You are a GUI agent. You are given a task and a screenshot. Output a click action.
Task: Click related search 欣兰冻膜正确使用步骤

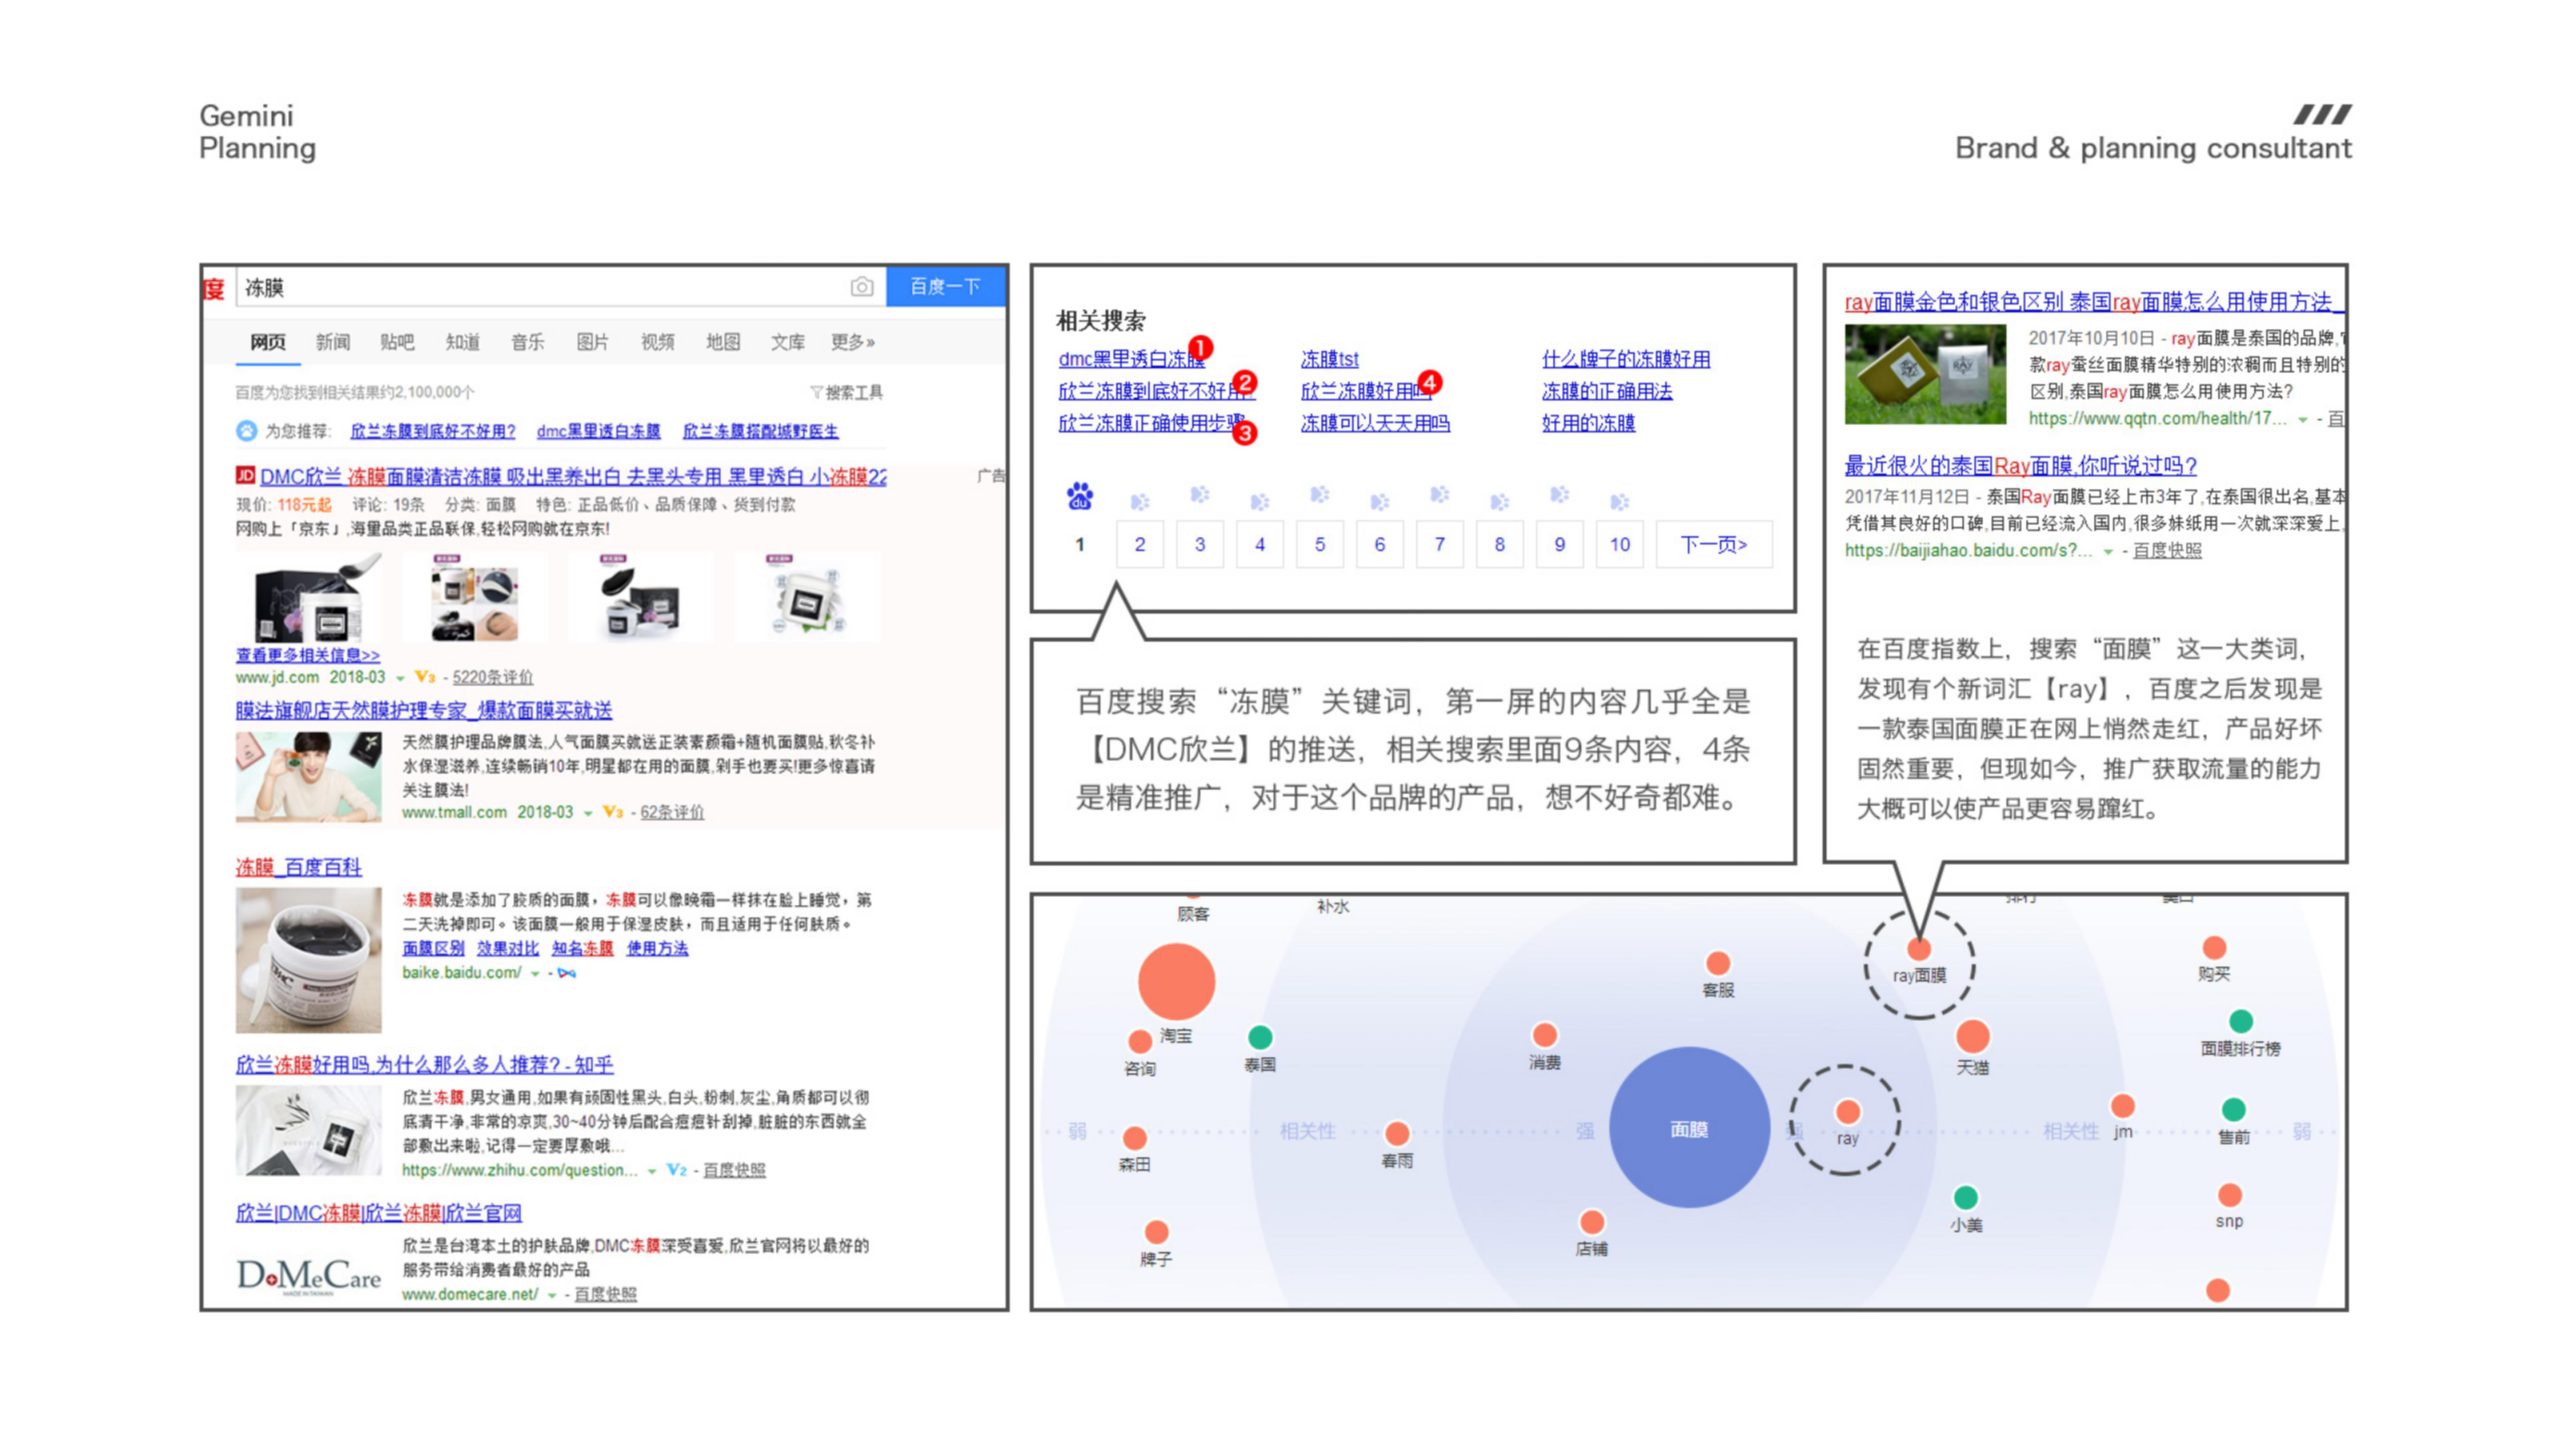(x=1151, y=423)
